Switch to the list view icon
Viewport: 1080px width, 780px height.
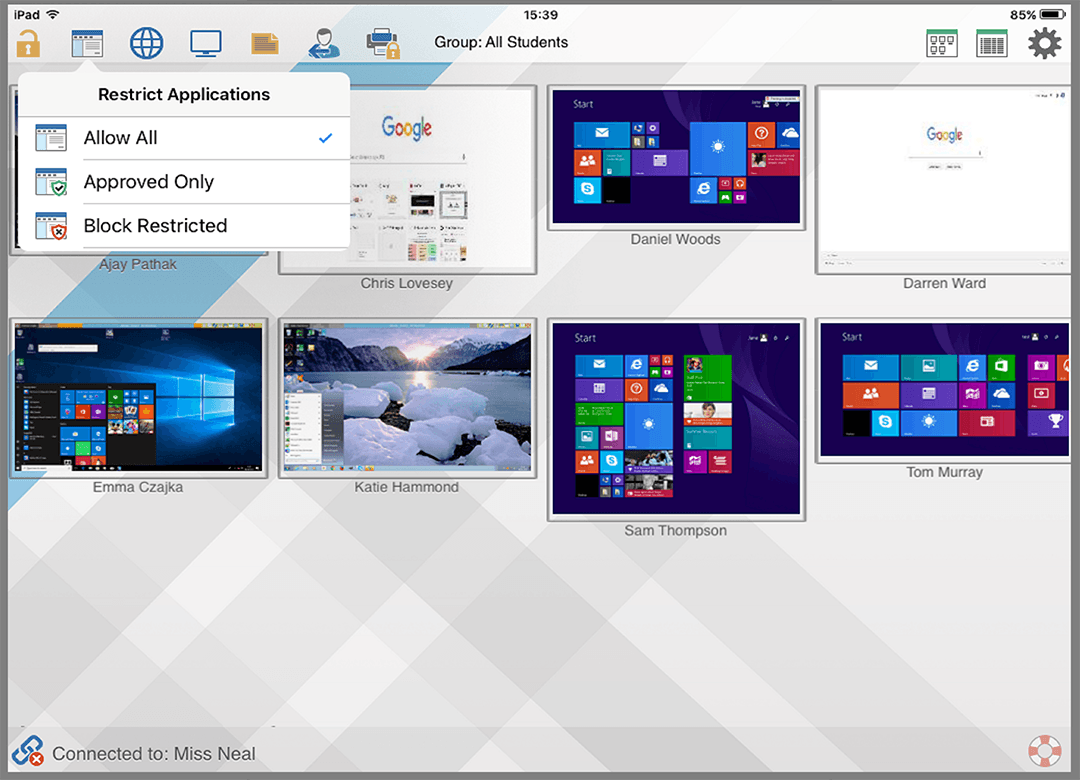pos(991,43)
